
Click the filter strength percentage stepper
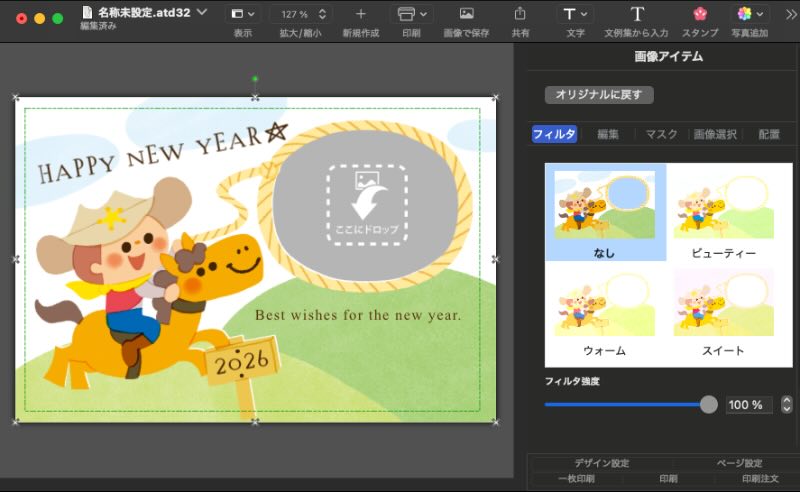787,404
